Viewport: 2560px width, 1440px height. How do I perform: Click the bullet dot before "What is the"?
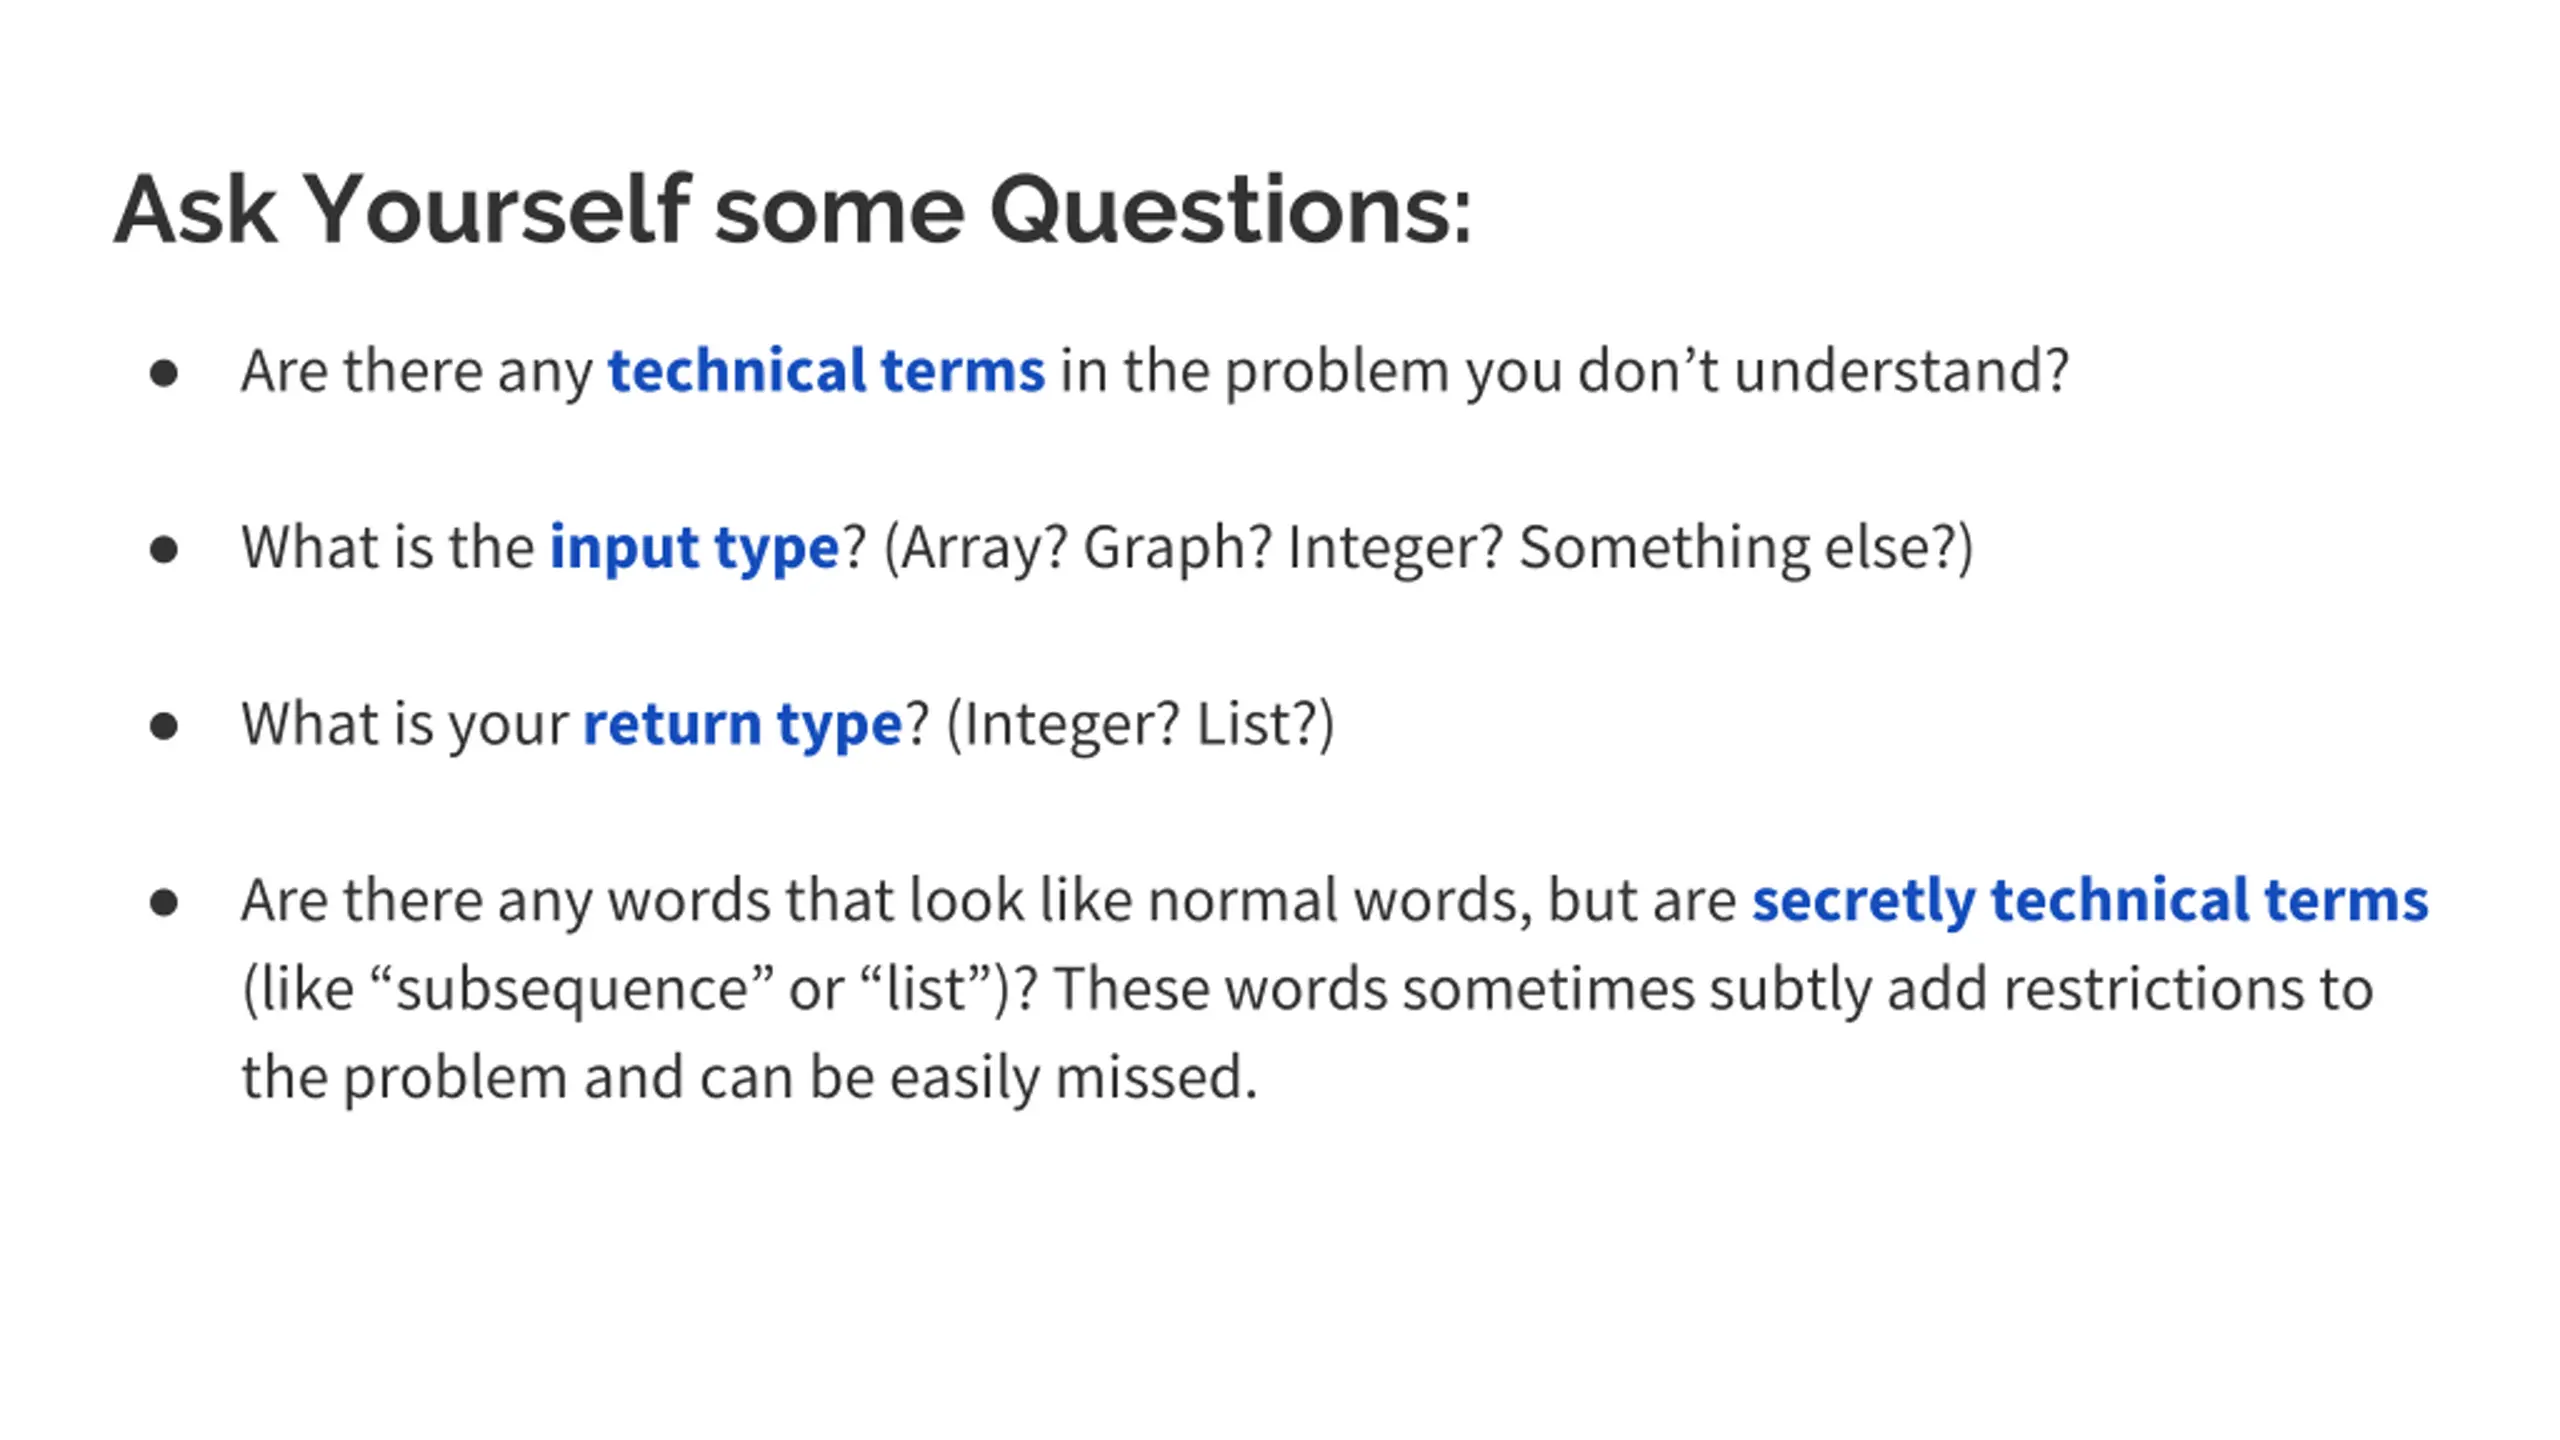pyautogui.click(x=163, y=550)
